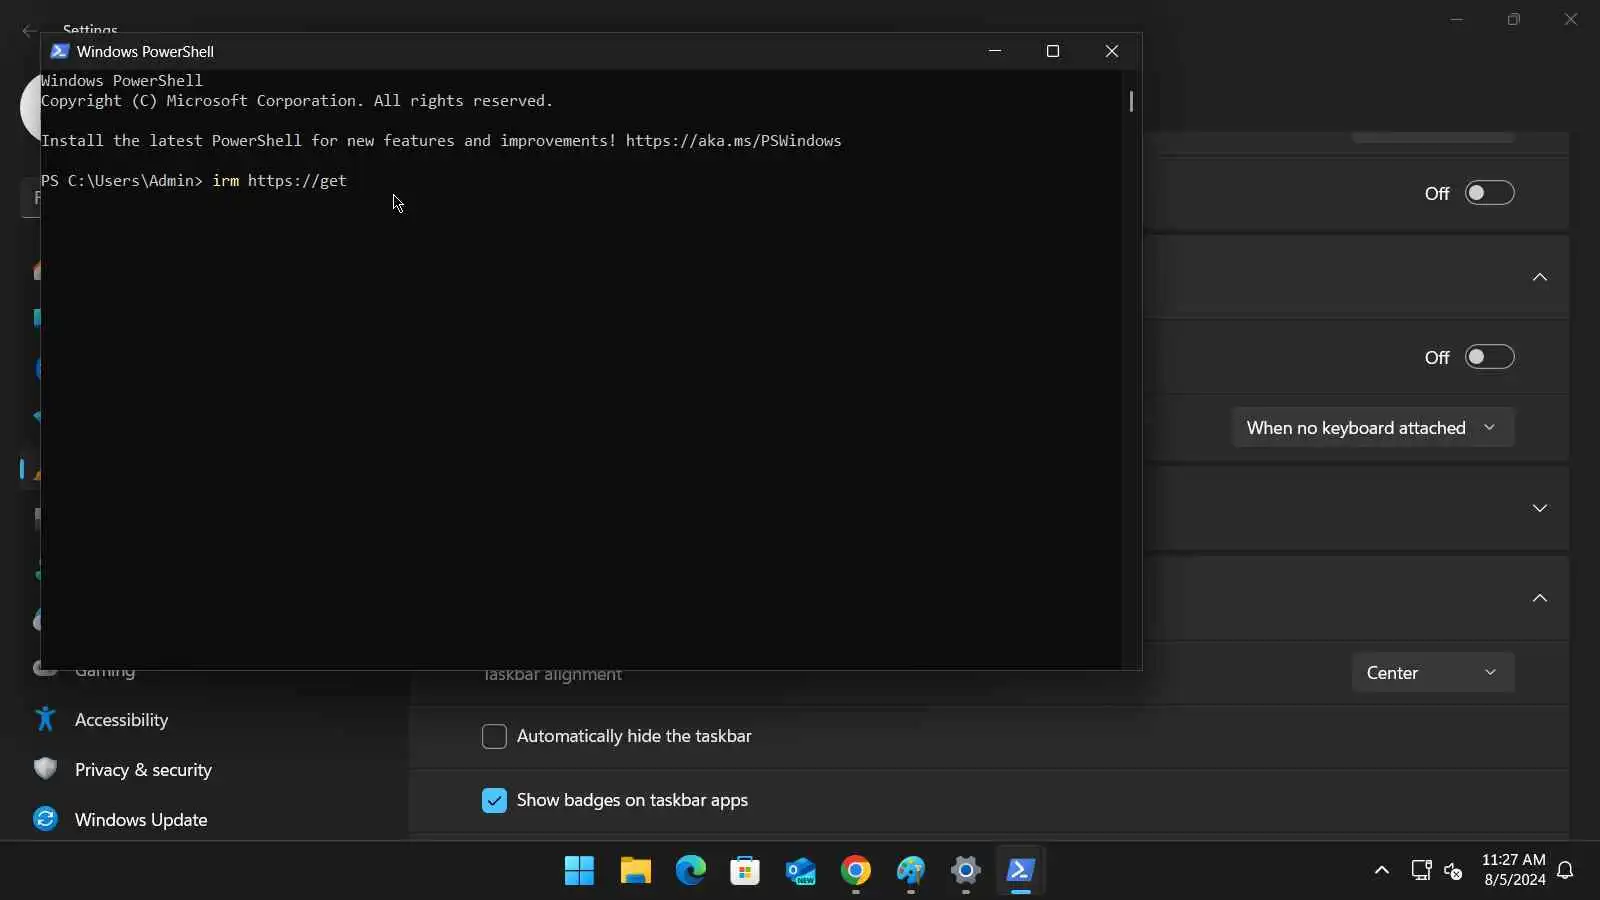Open the network status tray icon
1600x900 pixels.
pyautogui.click(x=1421, y=870)
